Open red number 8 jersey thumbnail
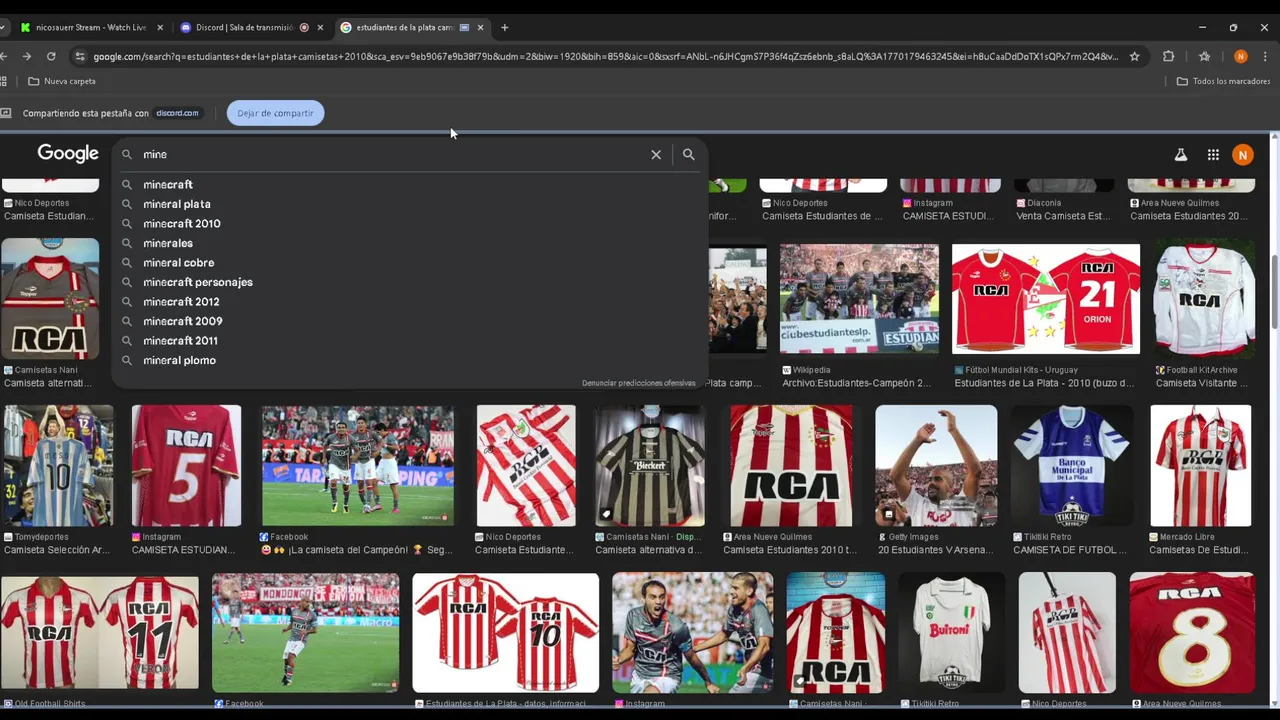 [x=1192, y=633]
